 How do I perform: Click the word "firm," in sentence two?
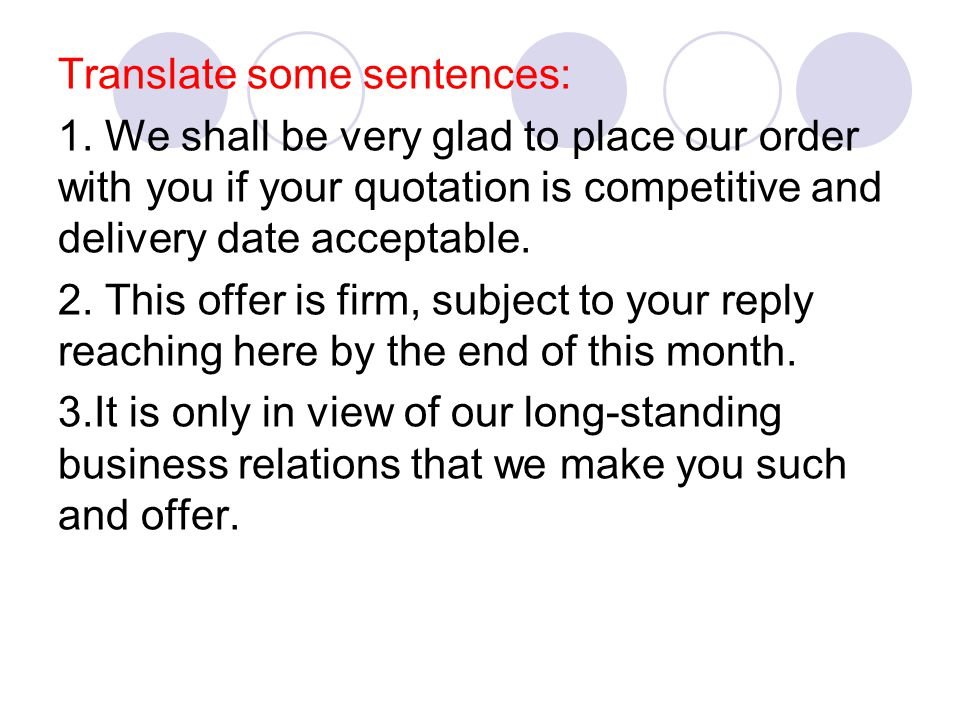pos(378,300)
